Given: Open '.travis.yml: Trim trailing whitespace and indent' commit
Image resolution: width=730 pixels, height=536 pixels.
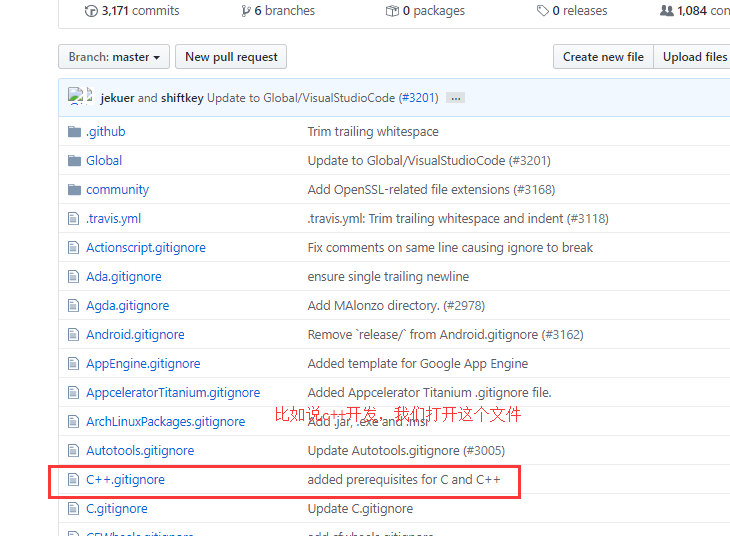Looking at the screenshot, I should click(458, 218).
